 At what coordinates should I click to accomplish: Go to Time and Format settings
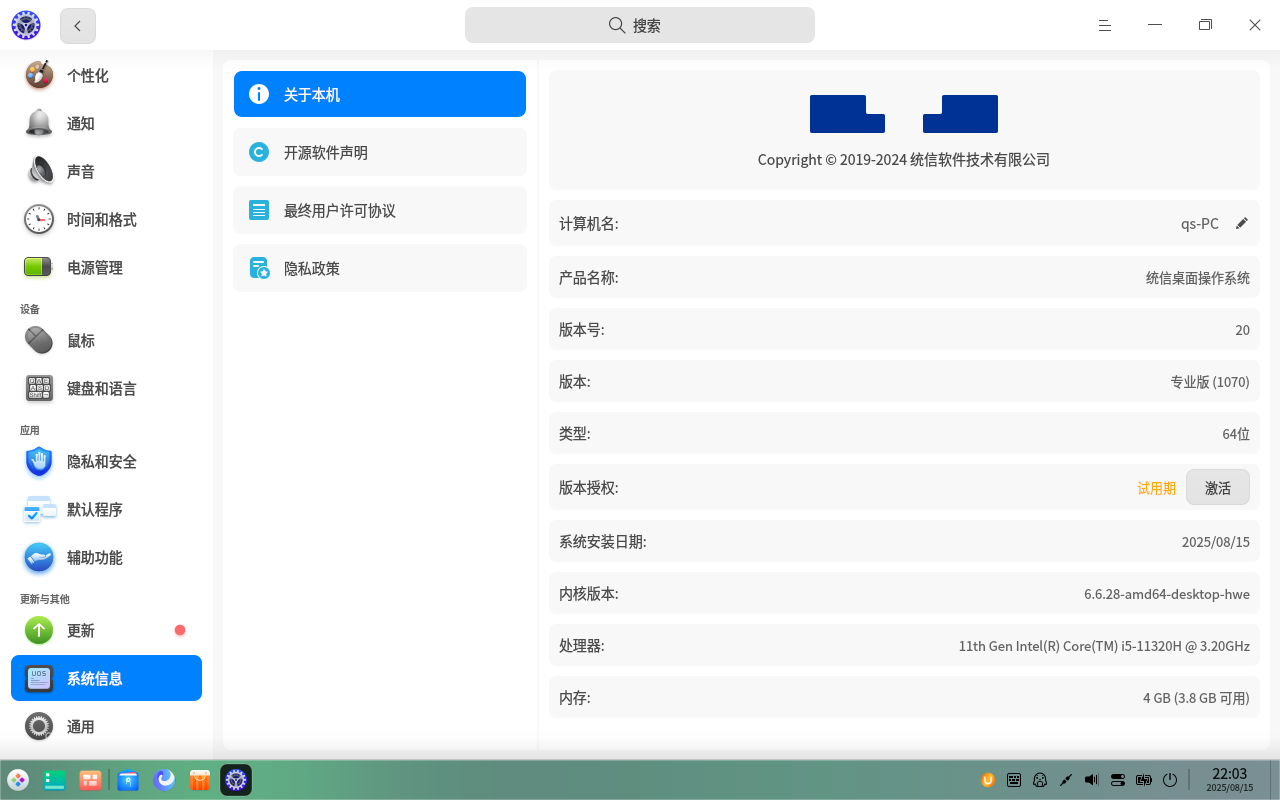click(x=101, y=220)
